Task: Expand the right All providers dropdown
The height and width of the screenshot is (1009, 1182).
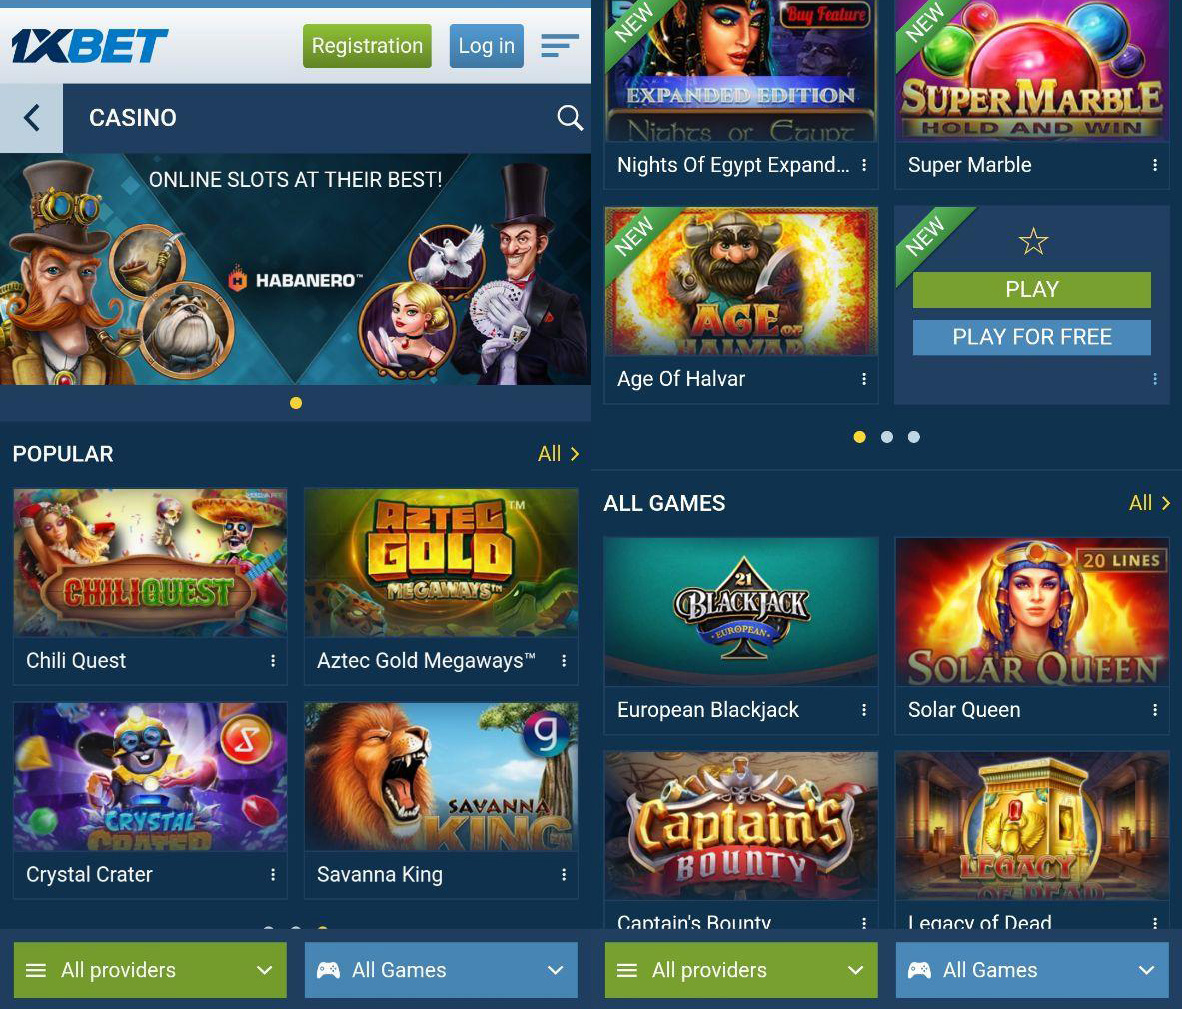Action: coord(741,970)
